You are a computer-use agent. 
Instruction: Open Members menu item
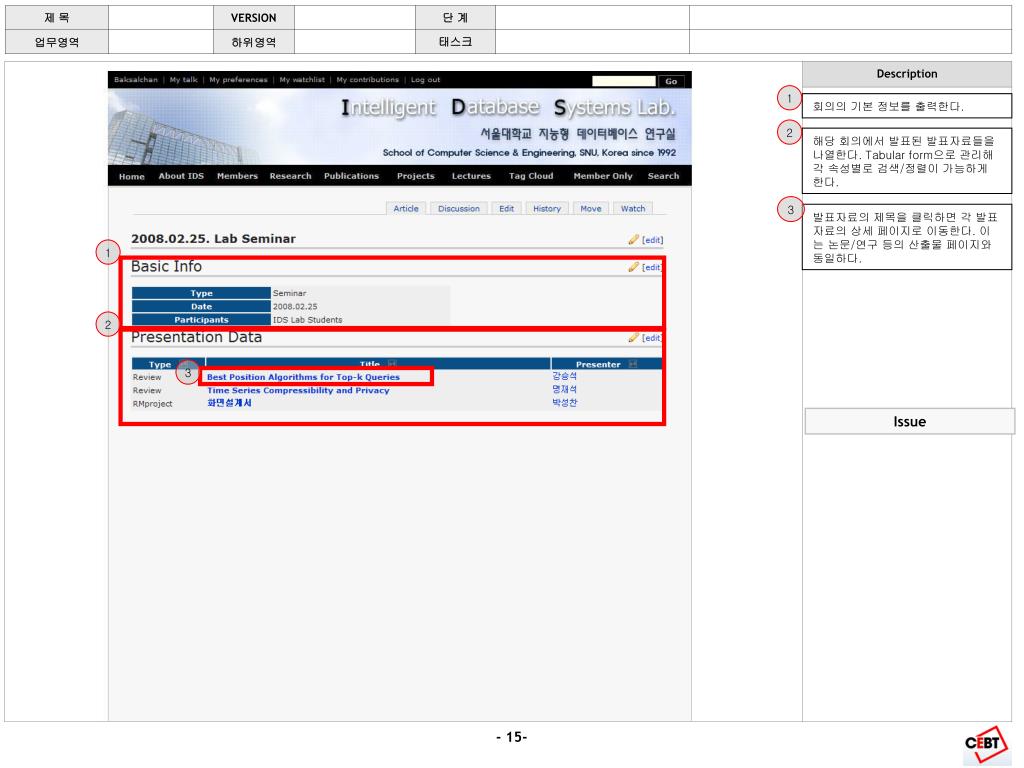pos(237,176)
